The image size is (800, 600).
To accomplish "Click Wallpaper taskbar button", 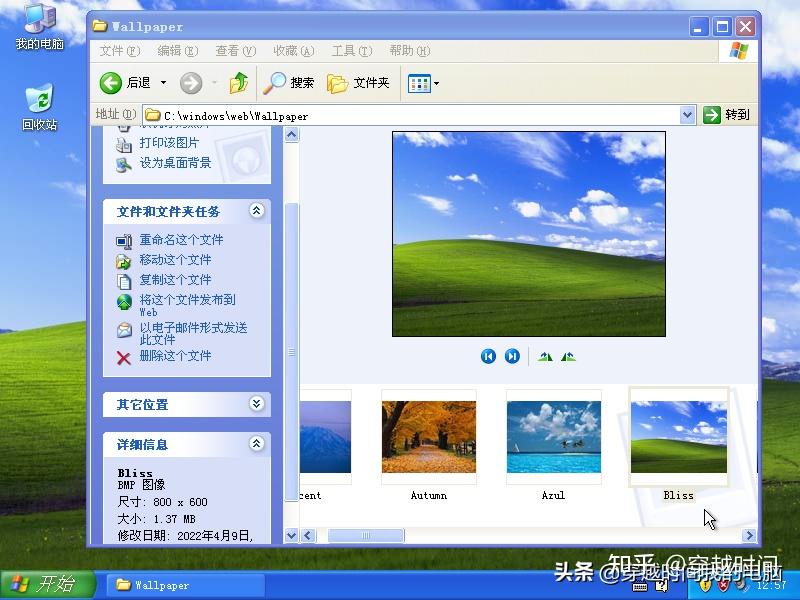I will pos(185,585).
